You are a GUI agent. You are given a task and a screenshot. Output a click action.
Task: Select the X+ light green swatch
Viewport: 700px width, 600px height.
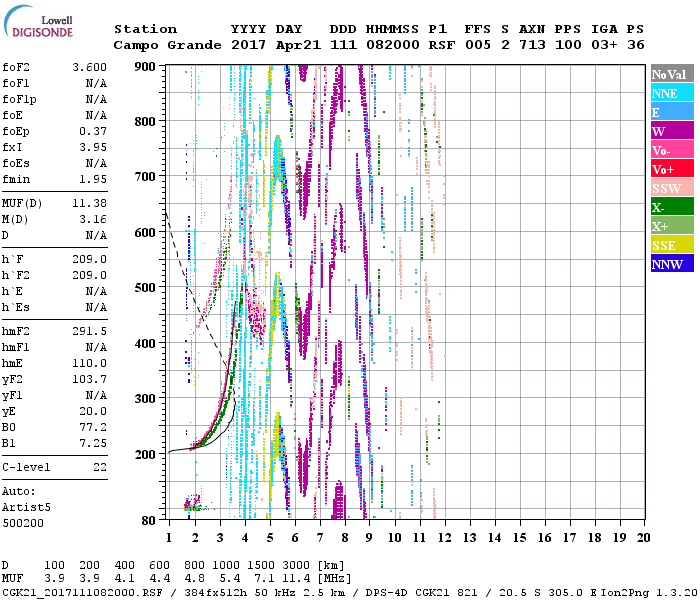click(672, 226)
